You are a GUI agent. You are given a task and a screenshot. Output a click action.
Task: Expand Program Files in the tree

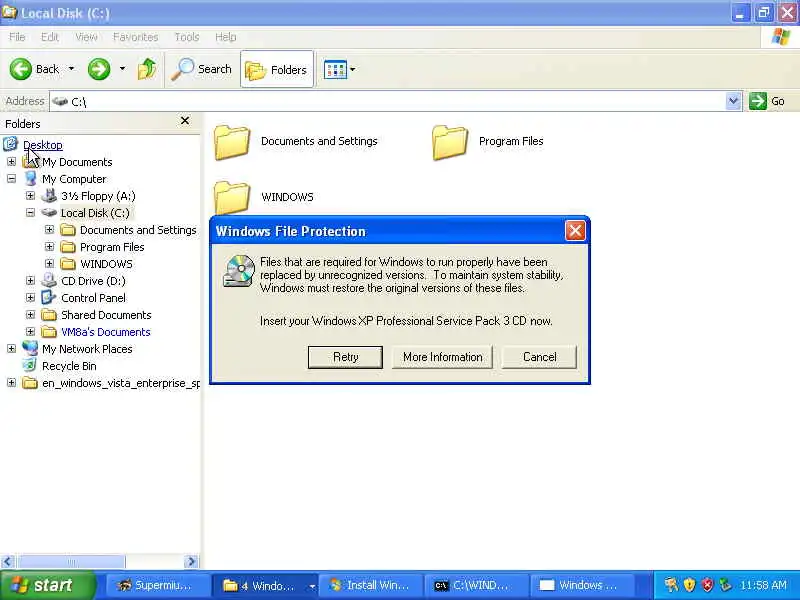coord(49,246)
